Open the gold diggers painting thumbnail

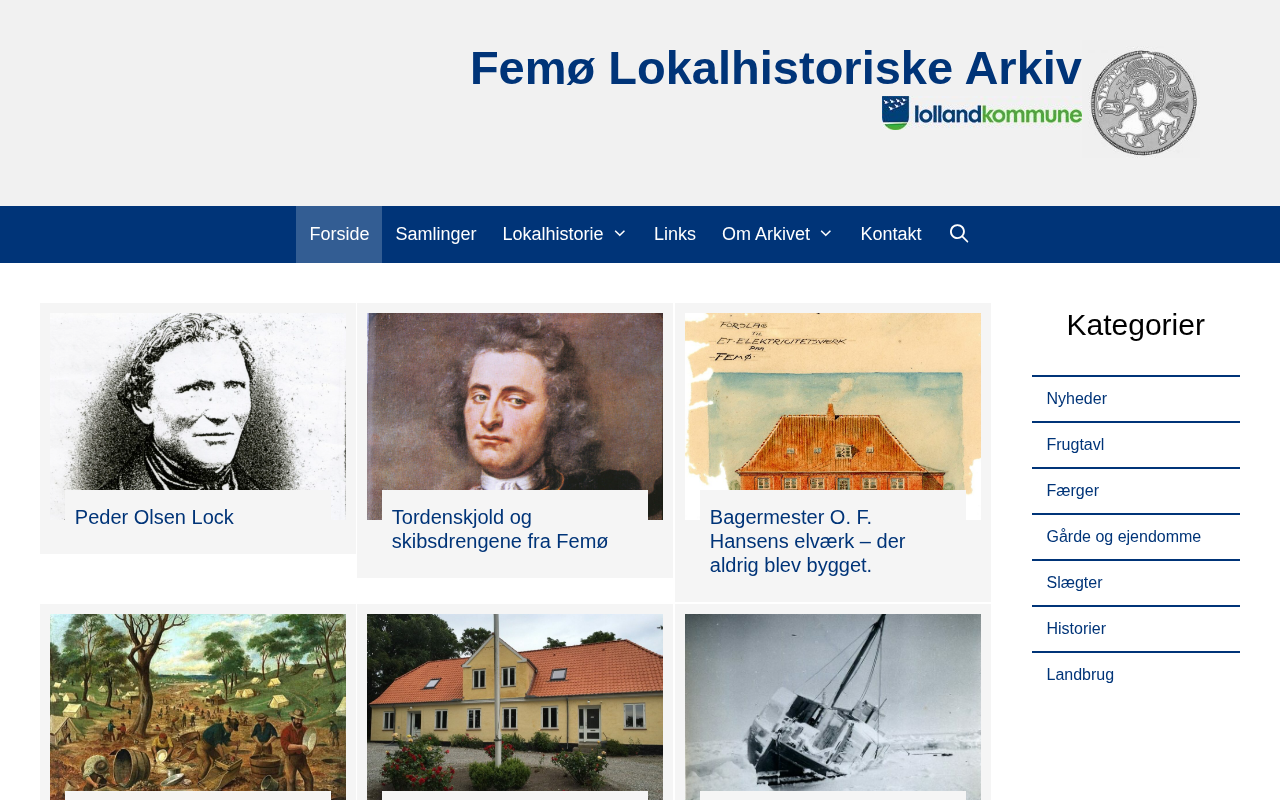click(x=198, y=706)
